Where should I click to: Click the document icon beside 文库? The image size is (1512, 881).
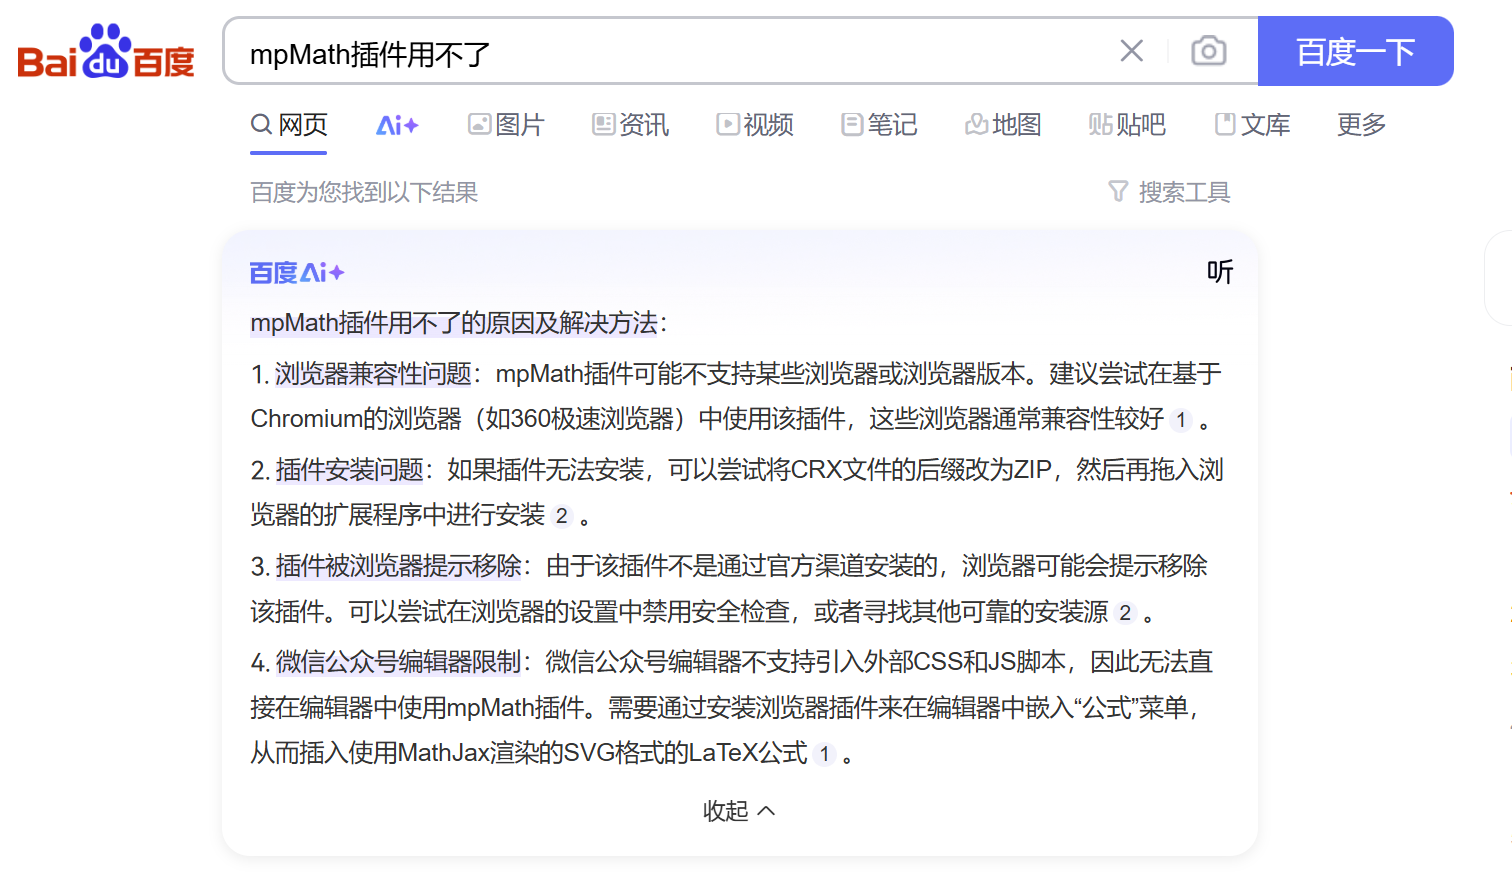[1224, 124]
